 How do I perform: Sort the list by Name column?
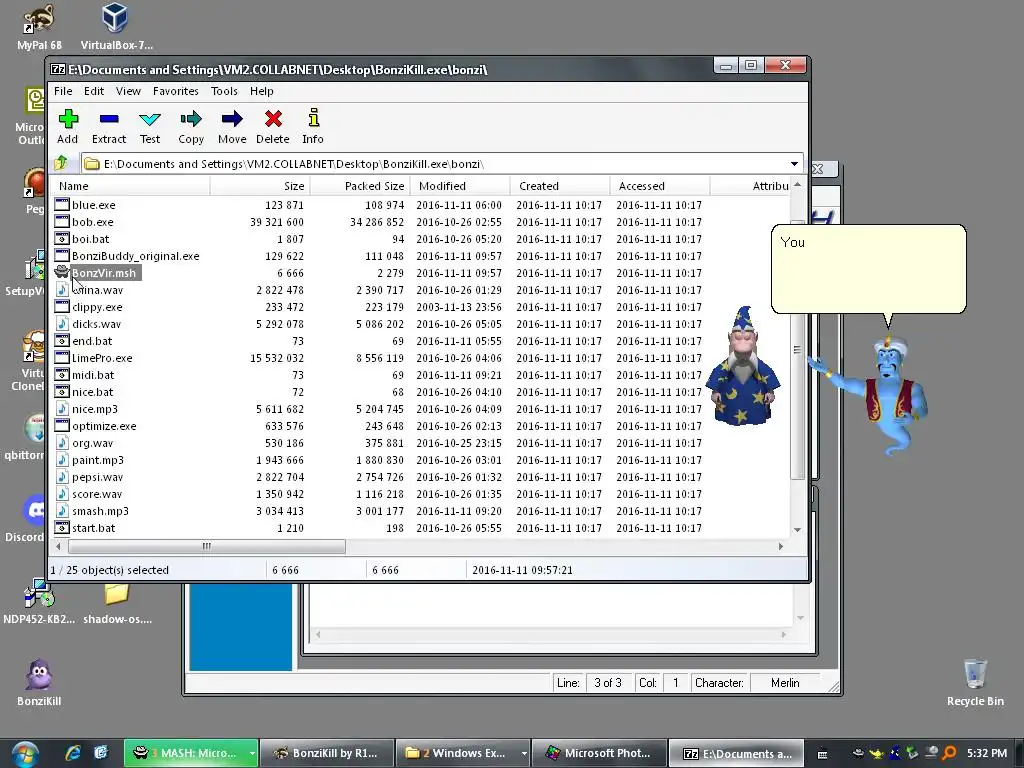[131, 185]
